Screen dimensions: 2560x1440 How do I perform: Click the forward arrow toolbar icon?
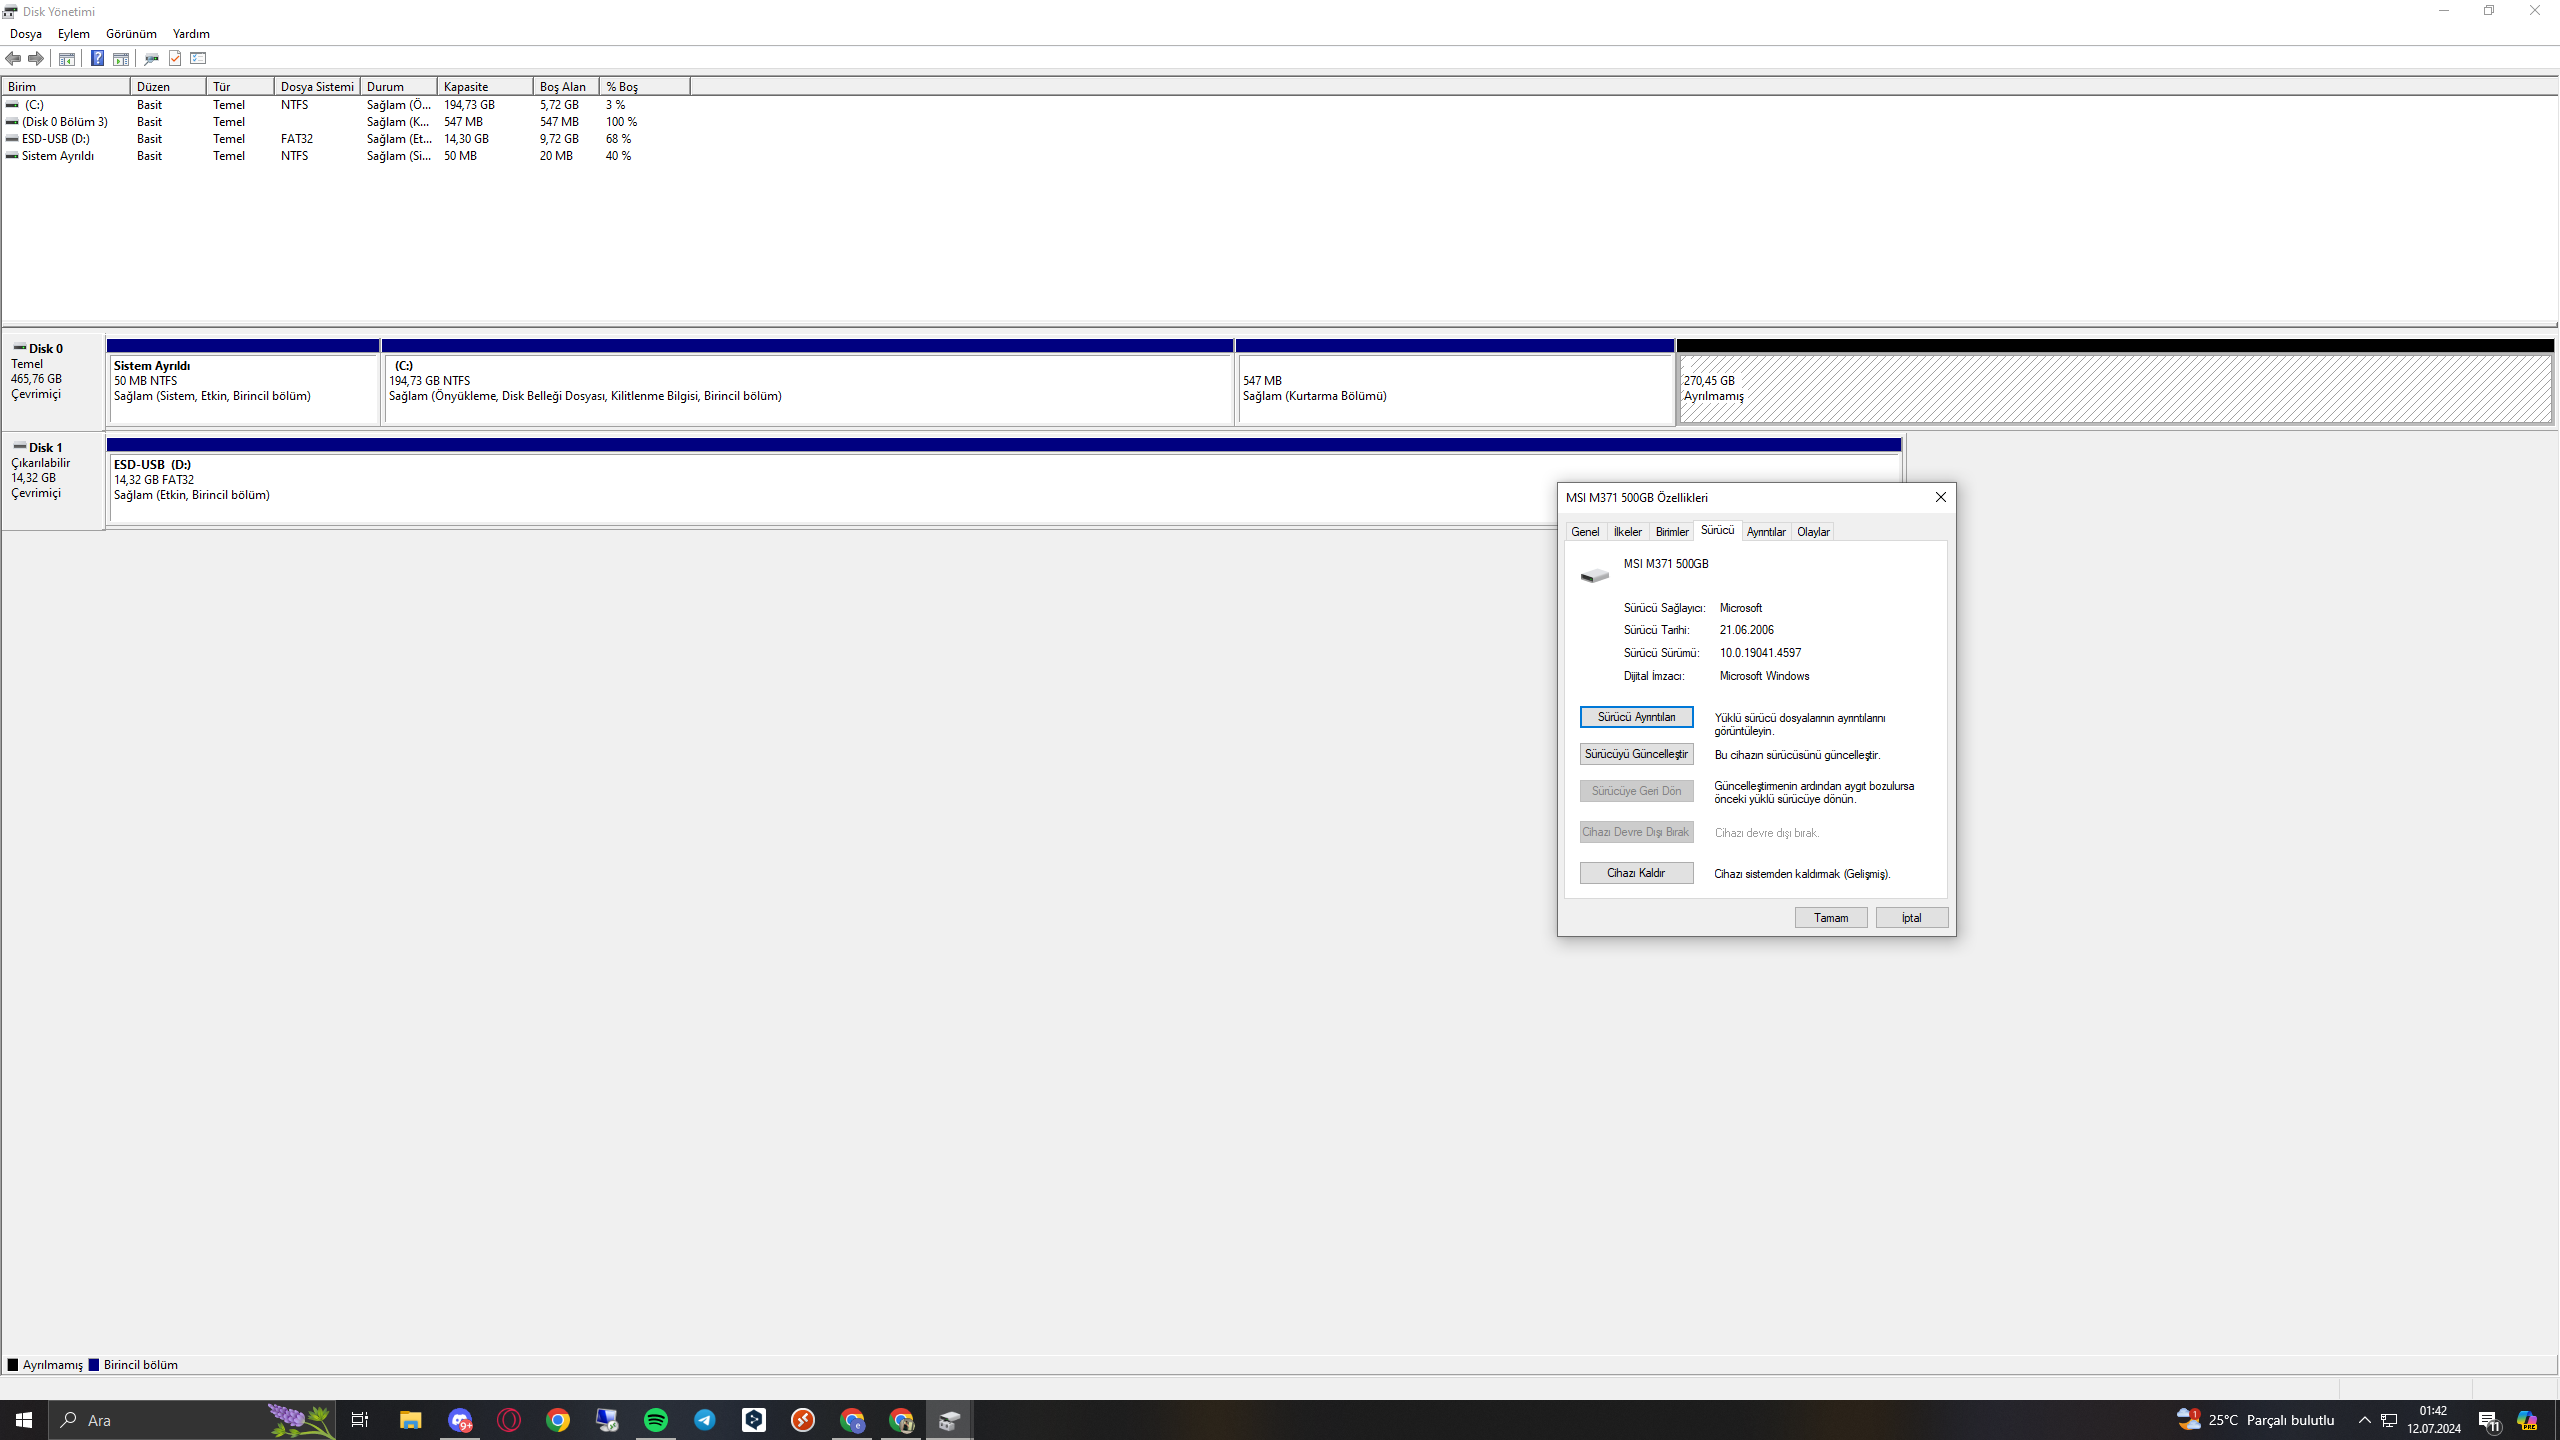(36, 58)
